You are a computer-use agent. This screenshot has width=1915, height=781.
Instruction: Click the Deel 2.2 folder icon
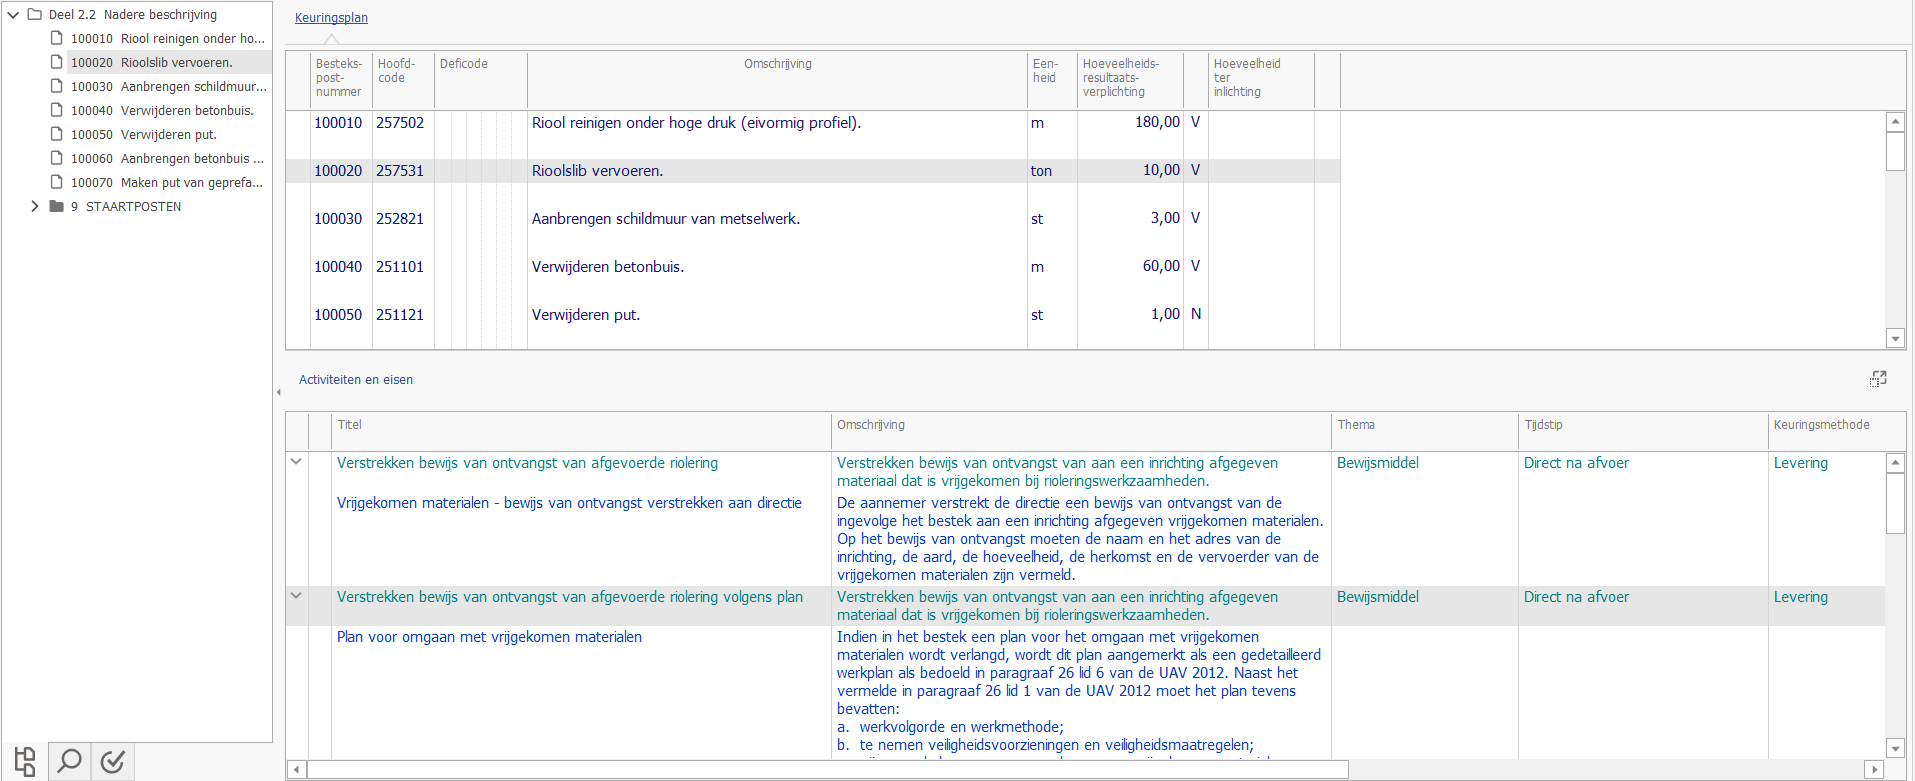click(35, 14)
